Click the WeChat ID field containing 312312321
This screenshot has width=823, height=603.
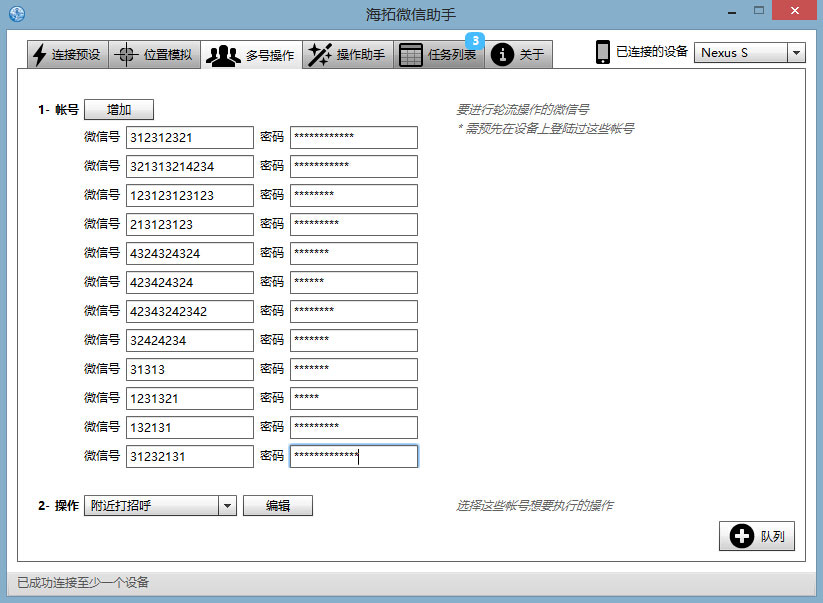tap(190, 138)
